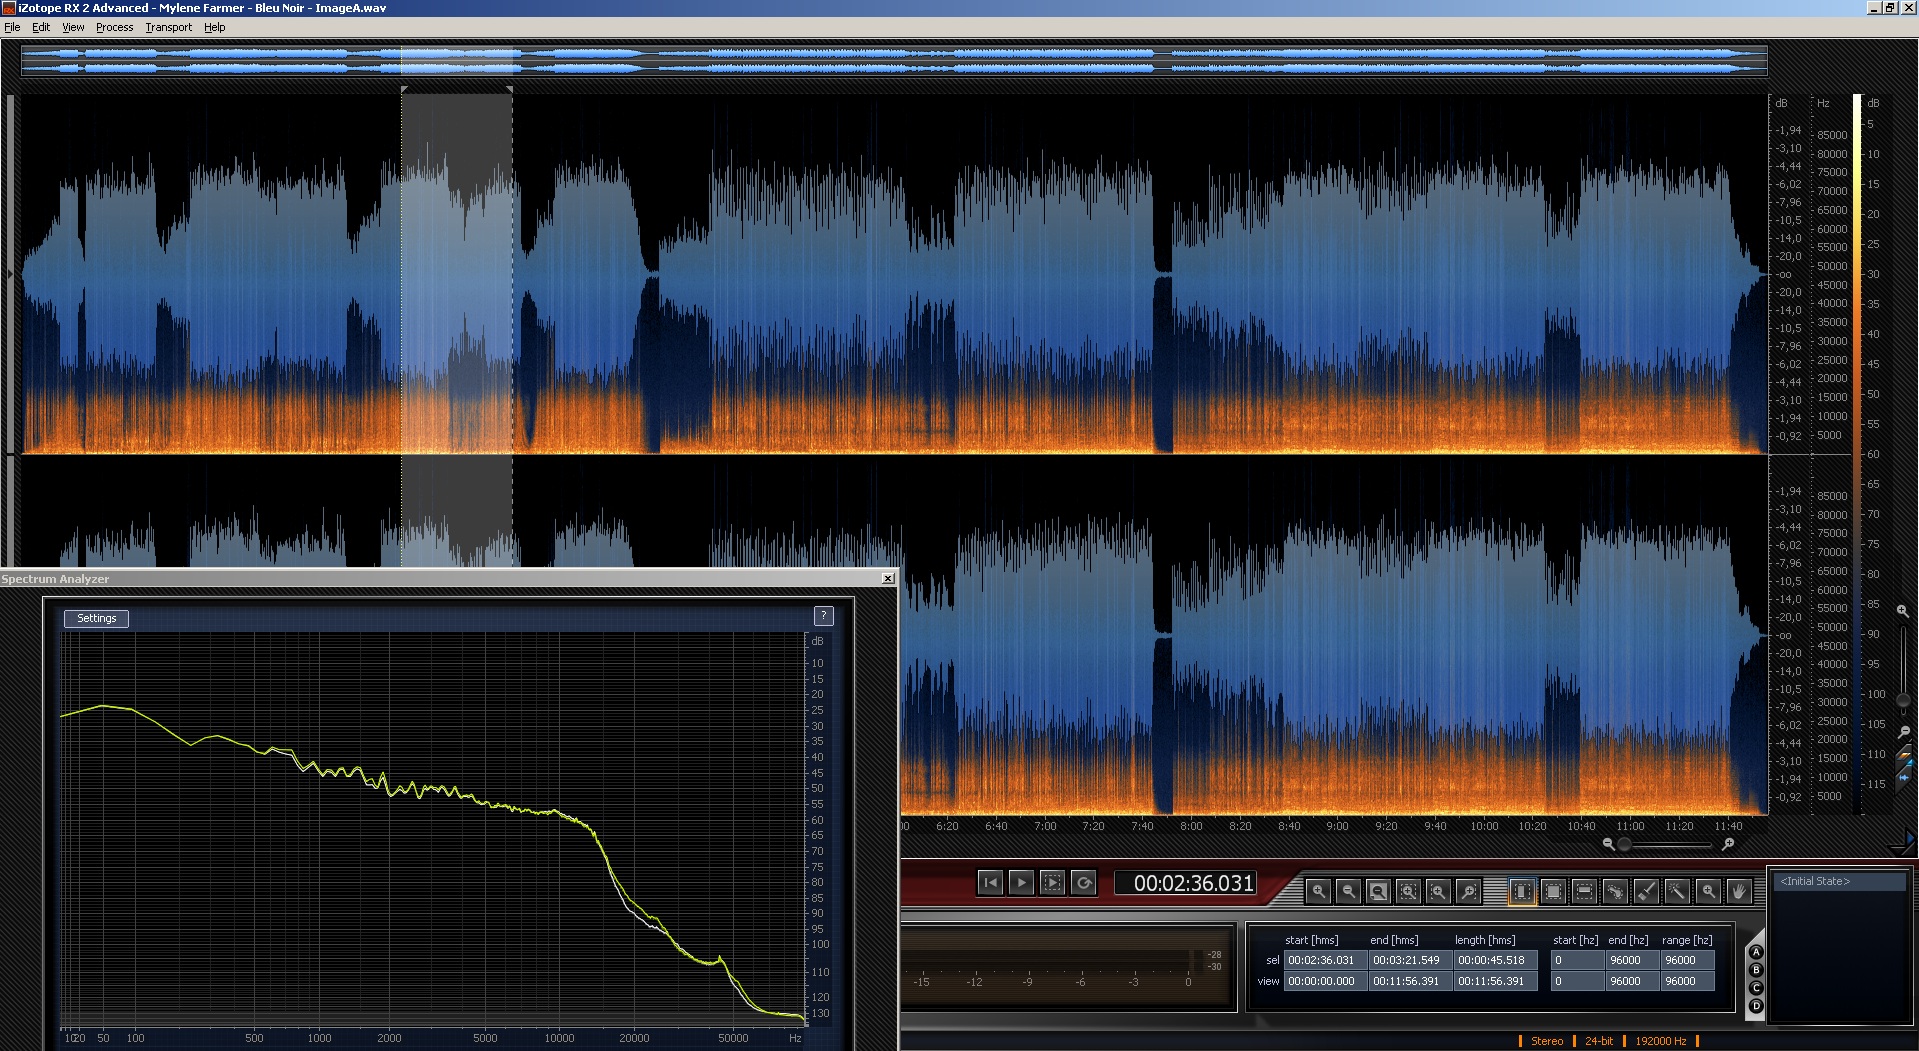
Task: Click the 192000 Hz sample rate indicator
Action: [1660, 1041]
